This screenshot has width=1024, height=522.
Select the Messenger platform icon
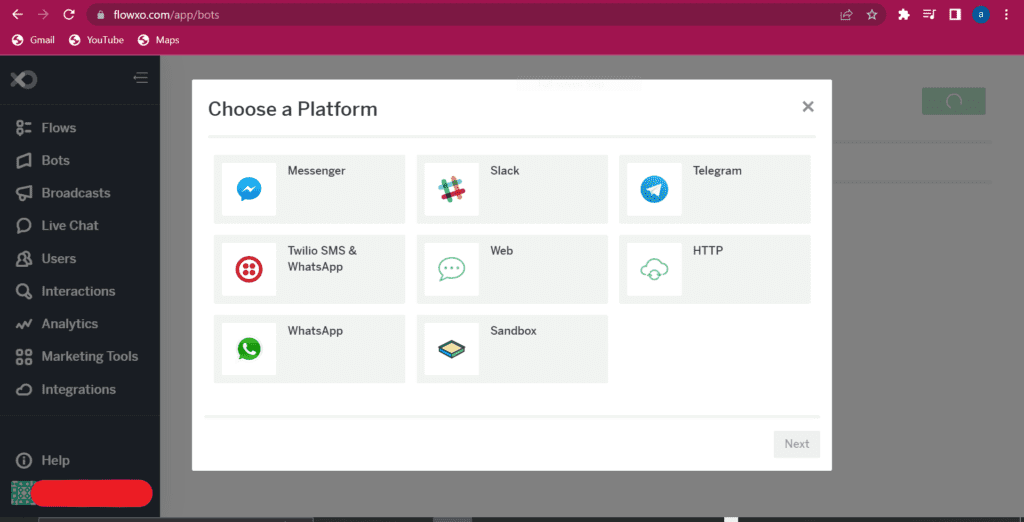tap(249, 189)
